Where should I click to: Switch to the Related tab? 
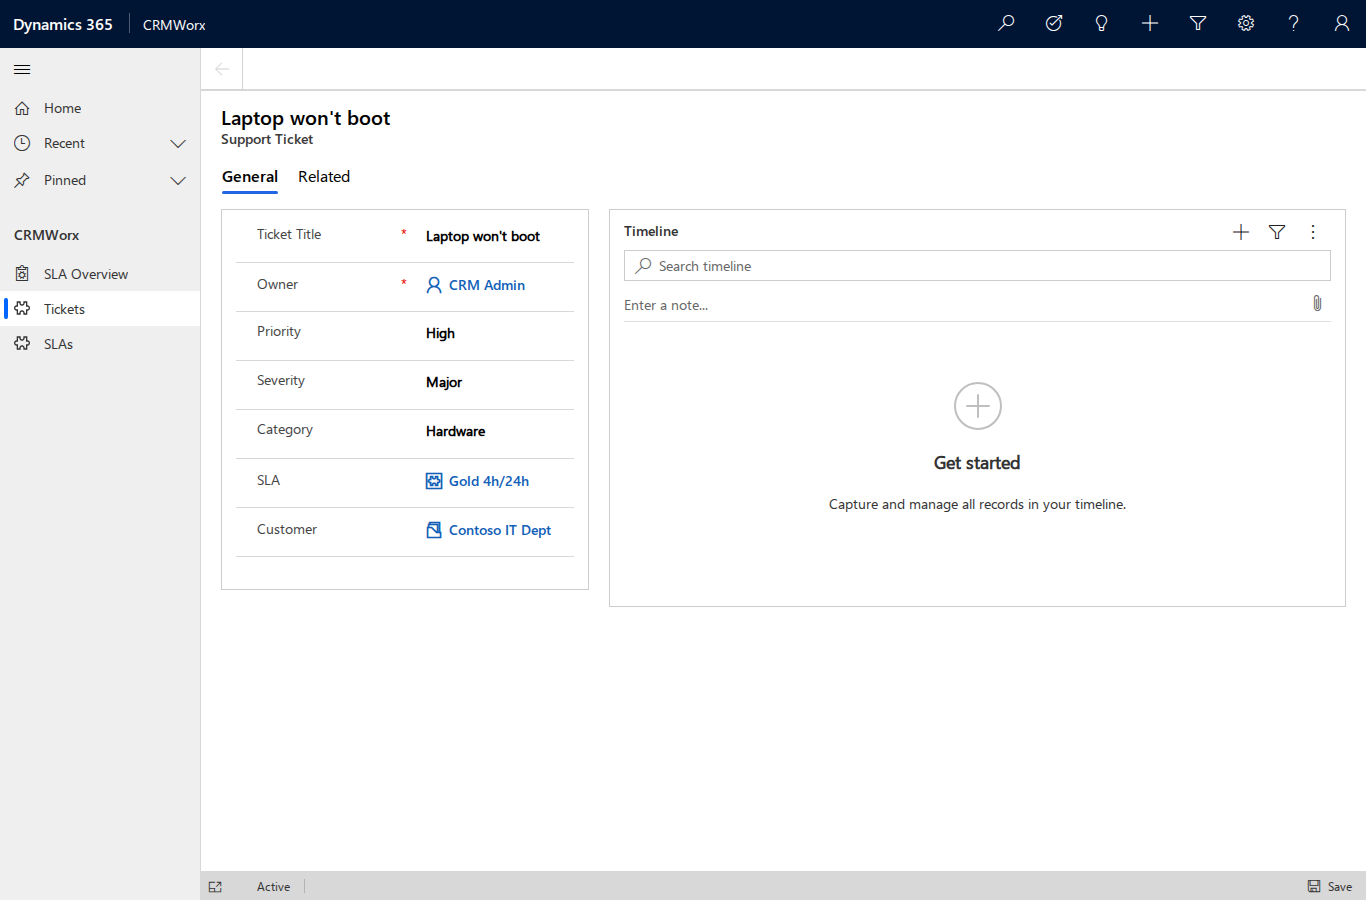tap(324, 177)
